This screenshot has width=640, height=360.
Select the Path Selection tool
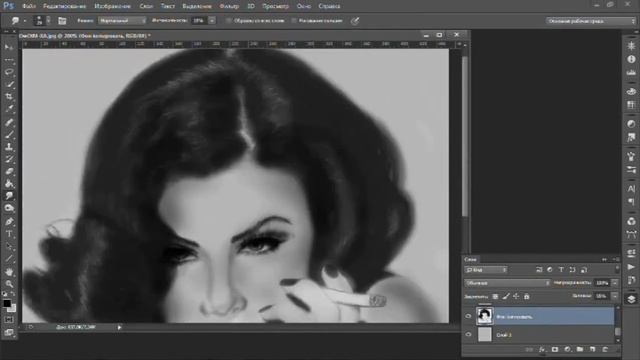tap(9, 247)
